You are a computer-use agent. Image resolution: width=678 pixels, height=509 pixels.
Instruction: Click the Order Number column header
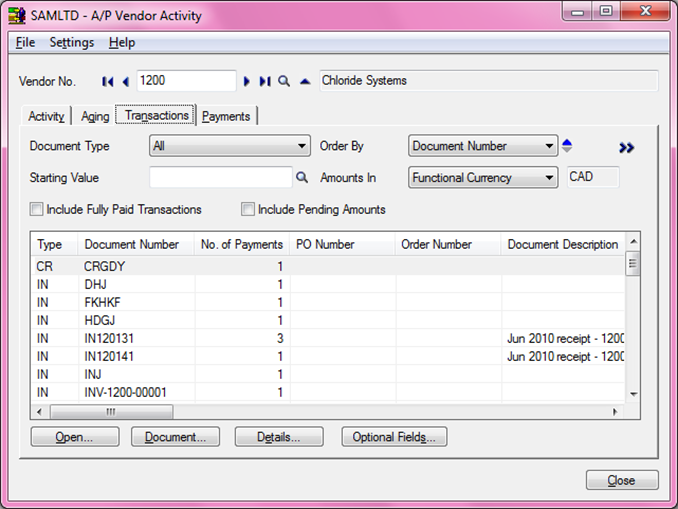click(448, 244)
